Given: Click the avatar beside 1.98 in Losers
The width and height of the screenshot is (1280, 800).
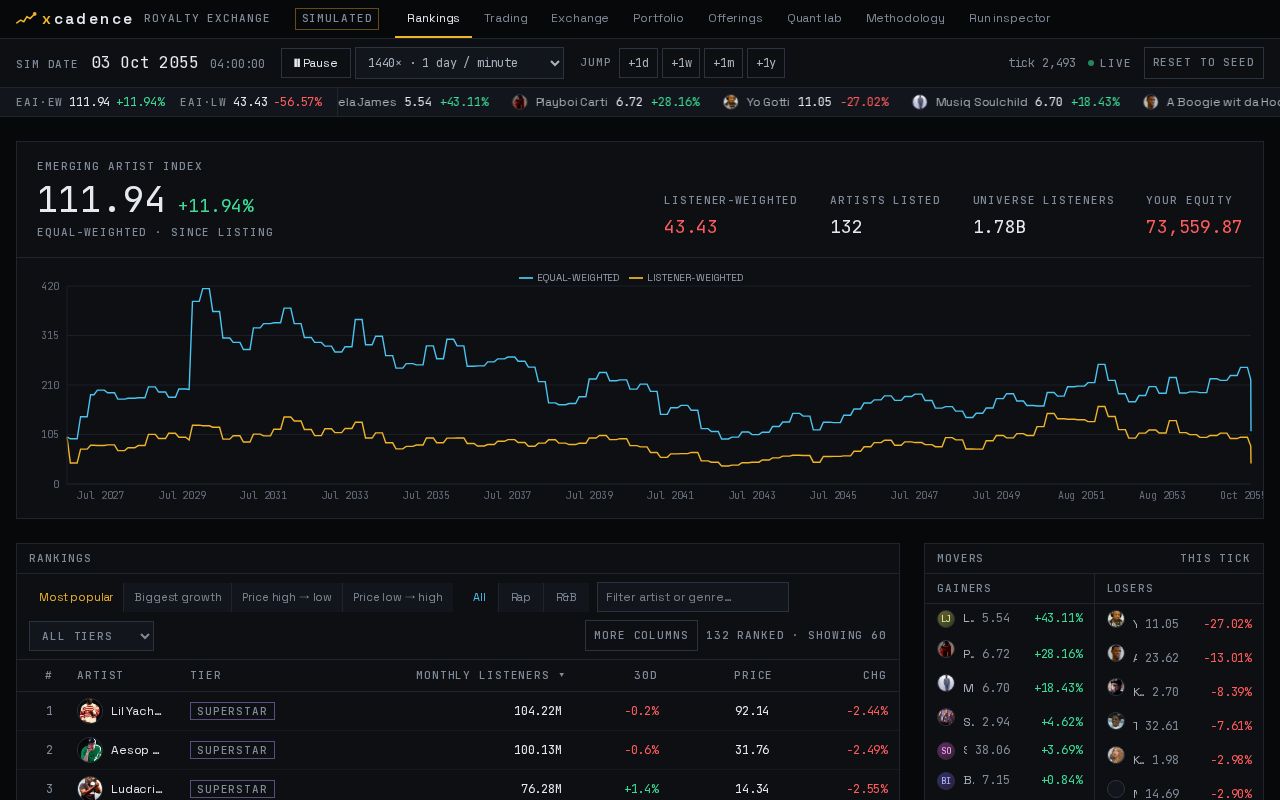Looking at the screenshot, I should pos(1116,756).
